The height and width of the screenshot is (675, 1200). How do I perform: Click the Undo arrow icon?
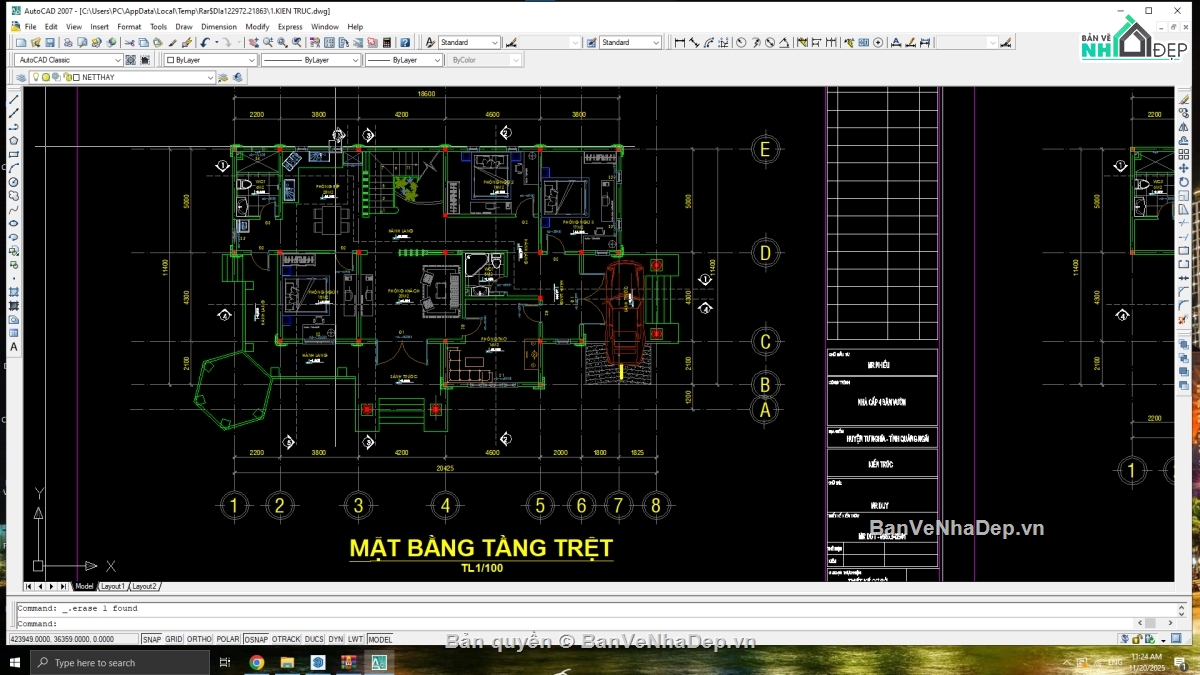tap(205, 42)
